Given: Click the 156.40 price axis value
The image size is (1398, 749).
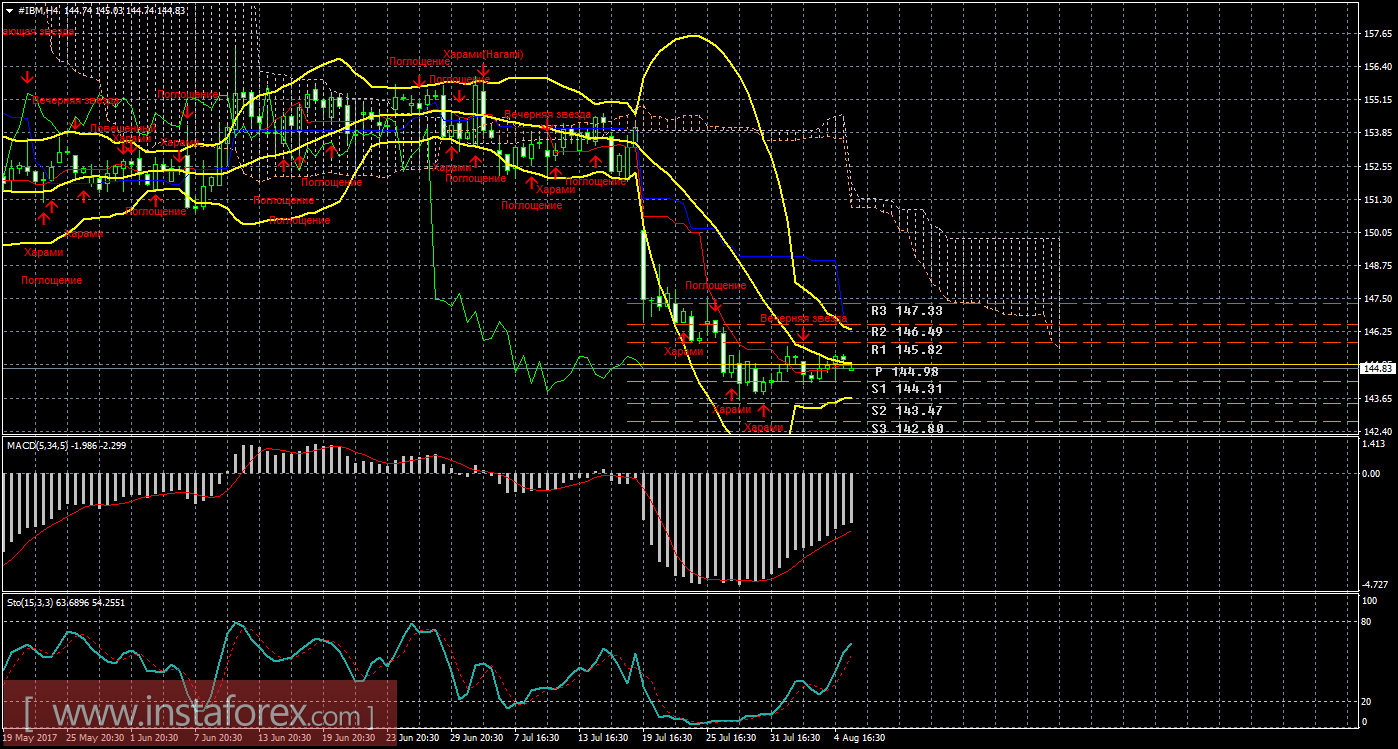Looking at the screenshot, I should pos(1377,67).
